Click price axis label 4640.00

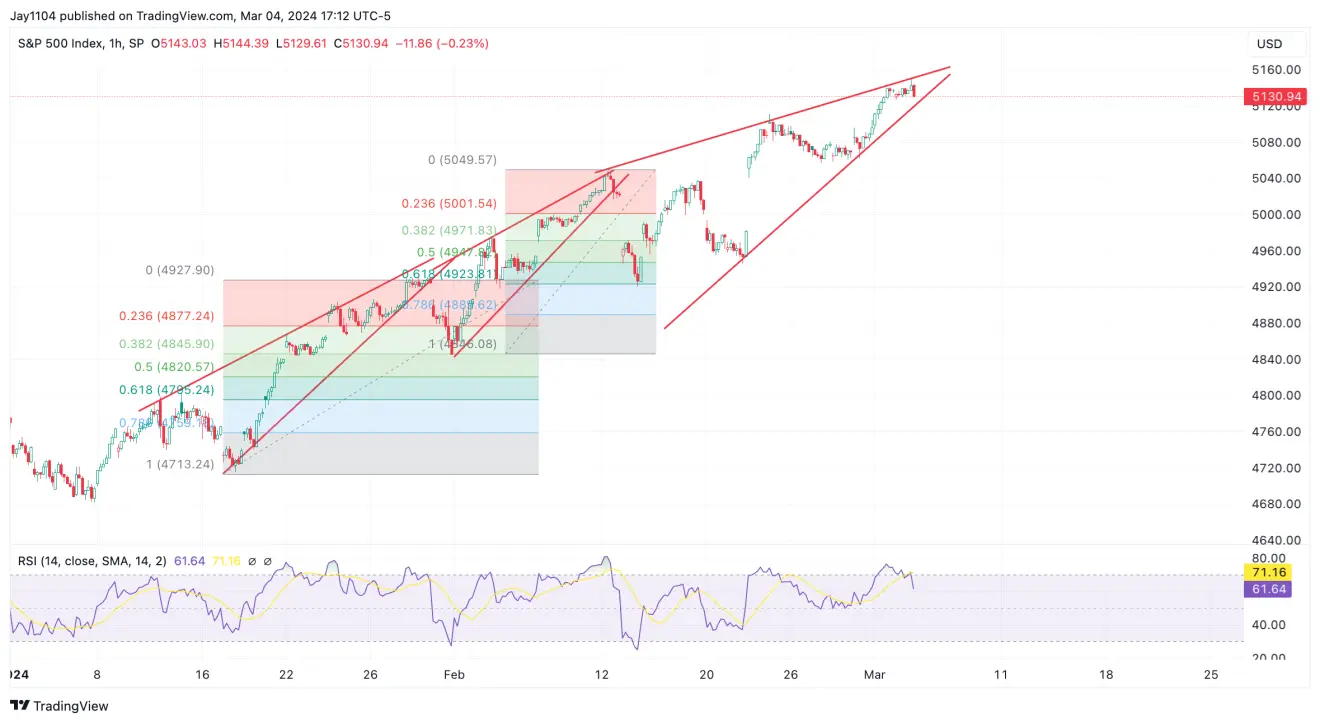[x=1276, y=540]
